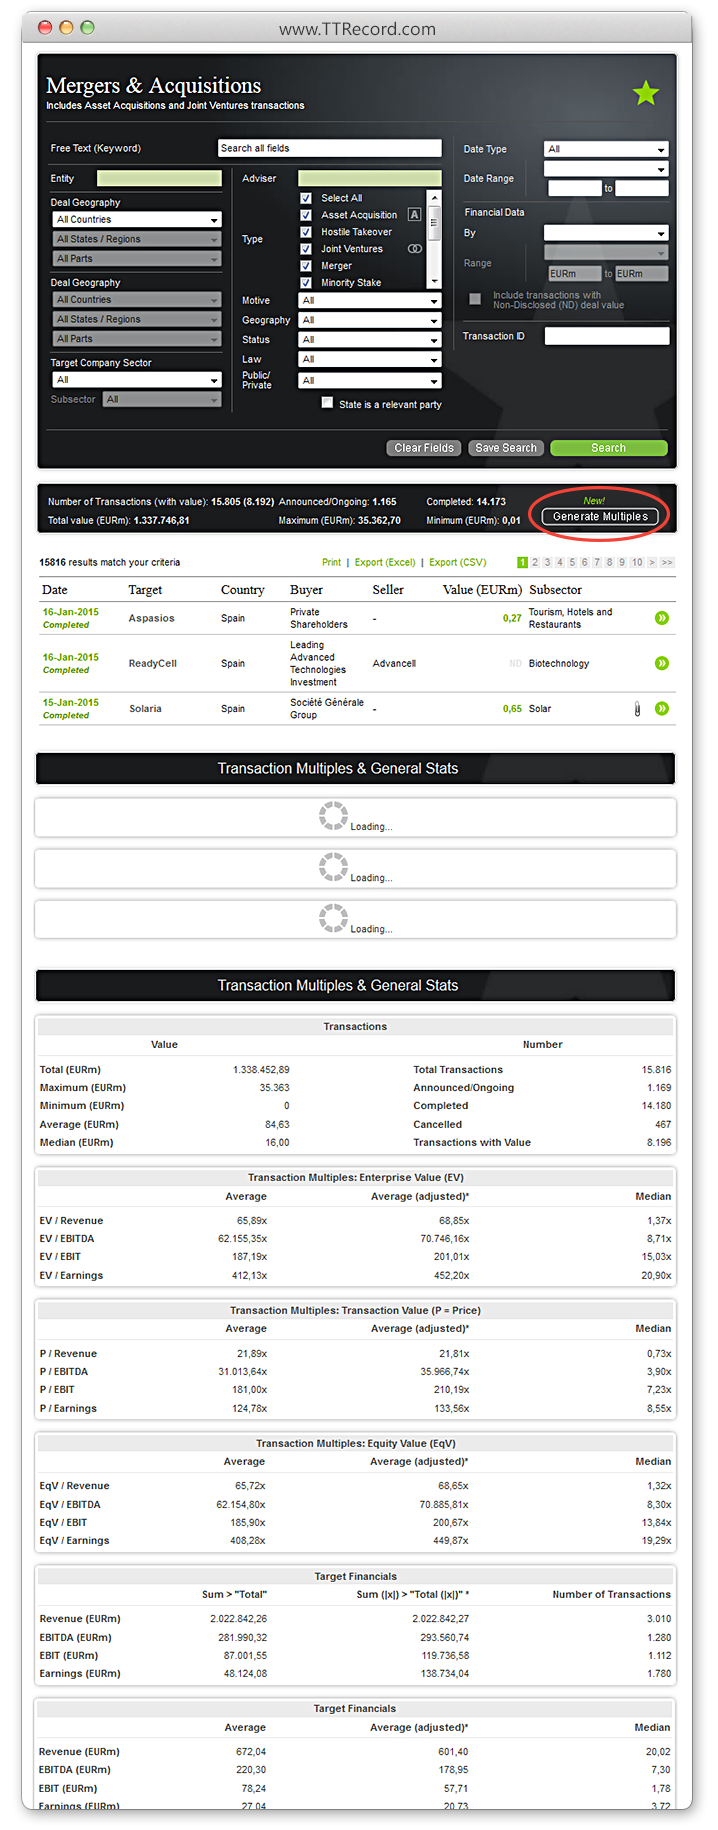Click the 'Biotechnology' subsector cell
Viewport: 718px width, 1830px height.
coord(559,663)
